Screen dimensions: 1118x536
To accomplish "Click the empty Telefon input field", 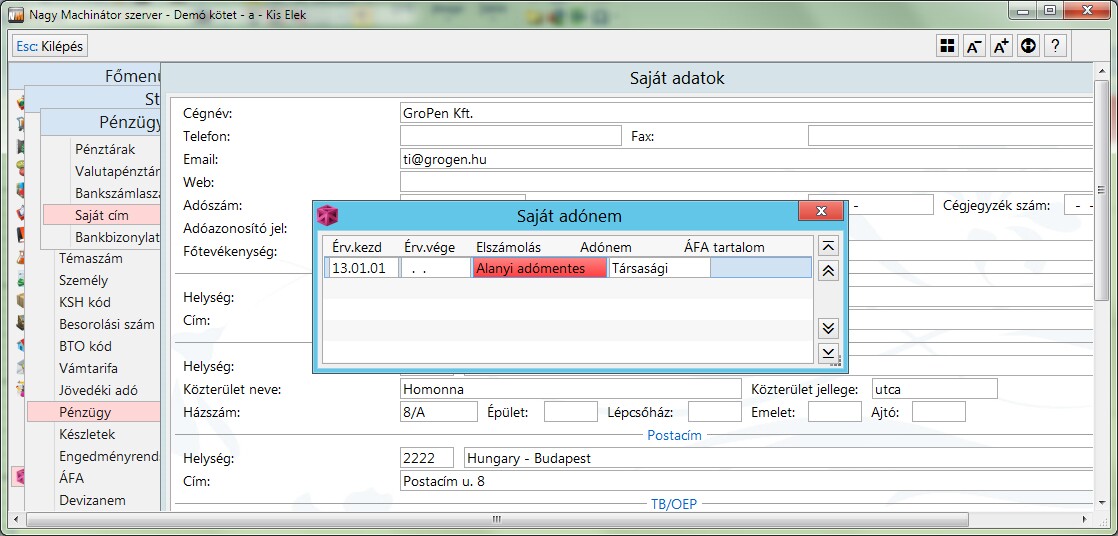I will pyautogui.click(x=511, y=135).
